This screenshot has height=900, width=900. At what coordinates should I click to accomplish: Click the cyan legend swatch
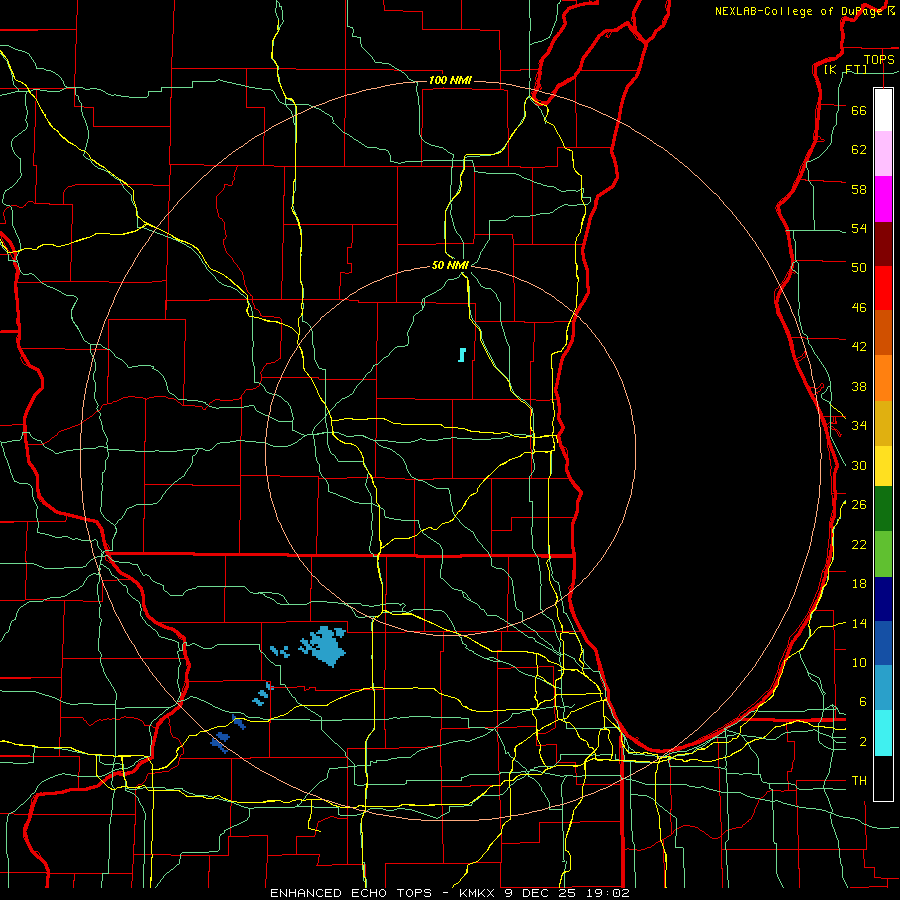pos(883,733)
